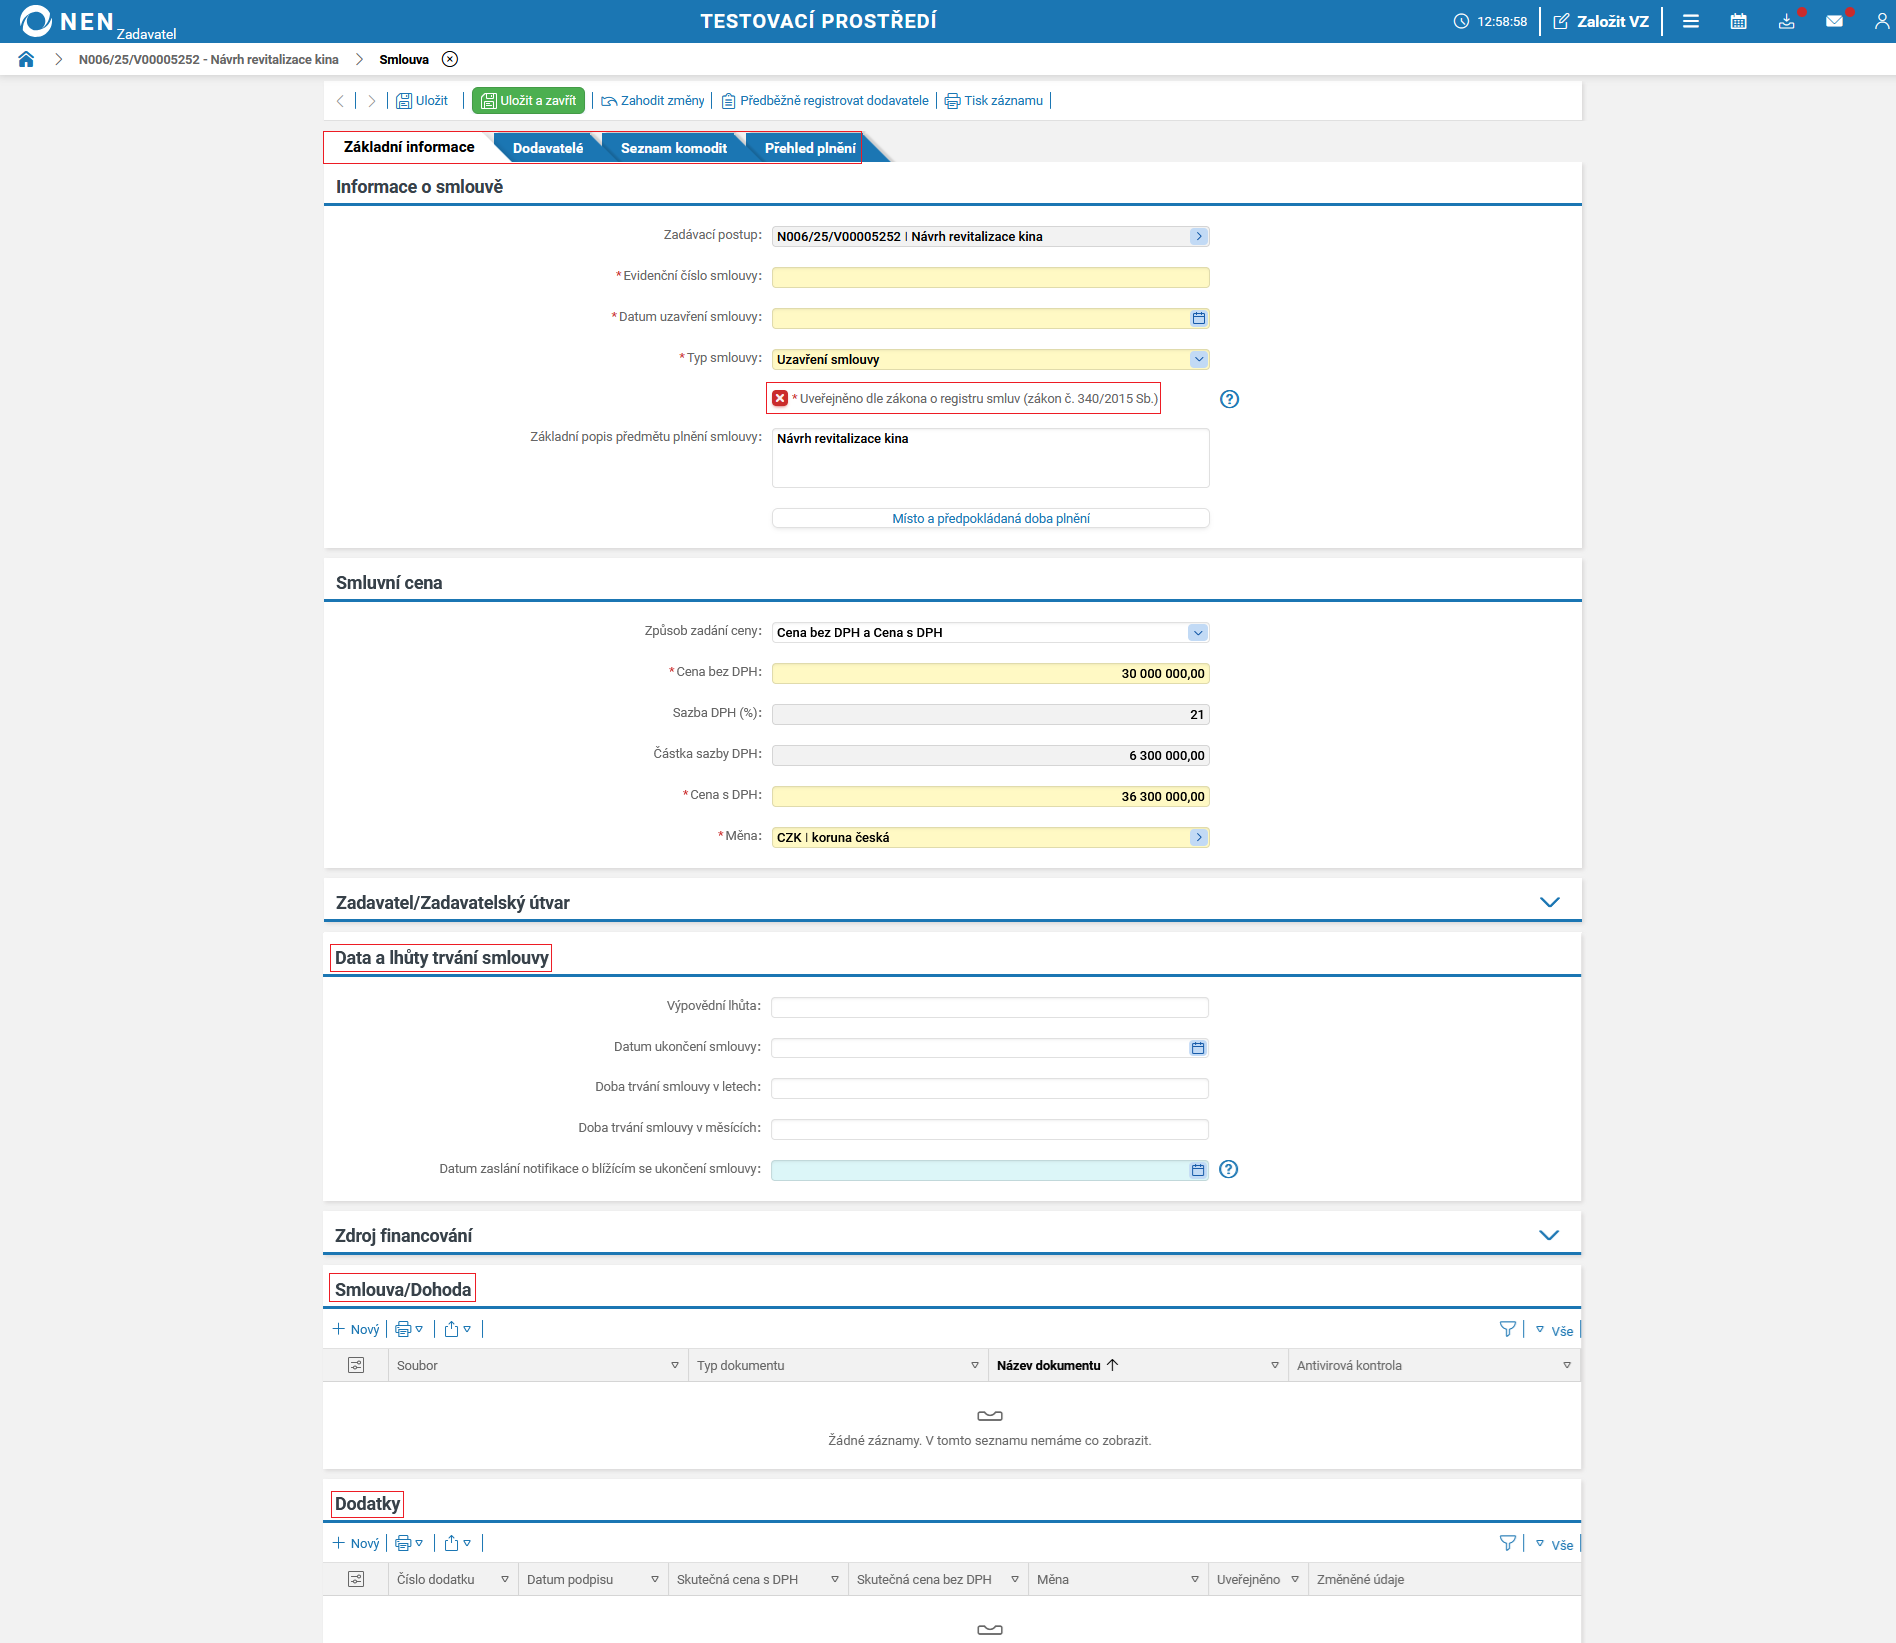Open date picker for Datum uzavření smlouvy
1896x1643 pixels.
click(1198, 318)
